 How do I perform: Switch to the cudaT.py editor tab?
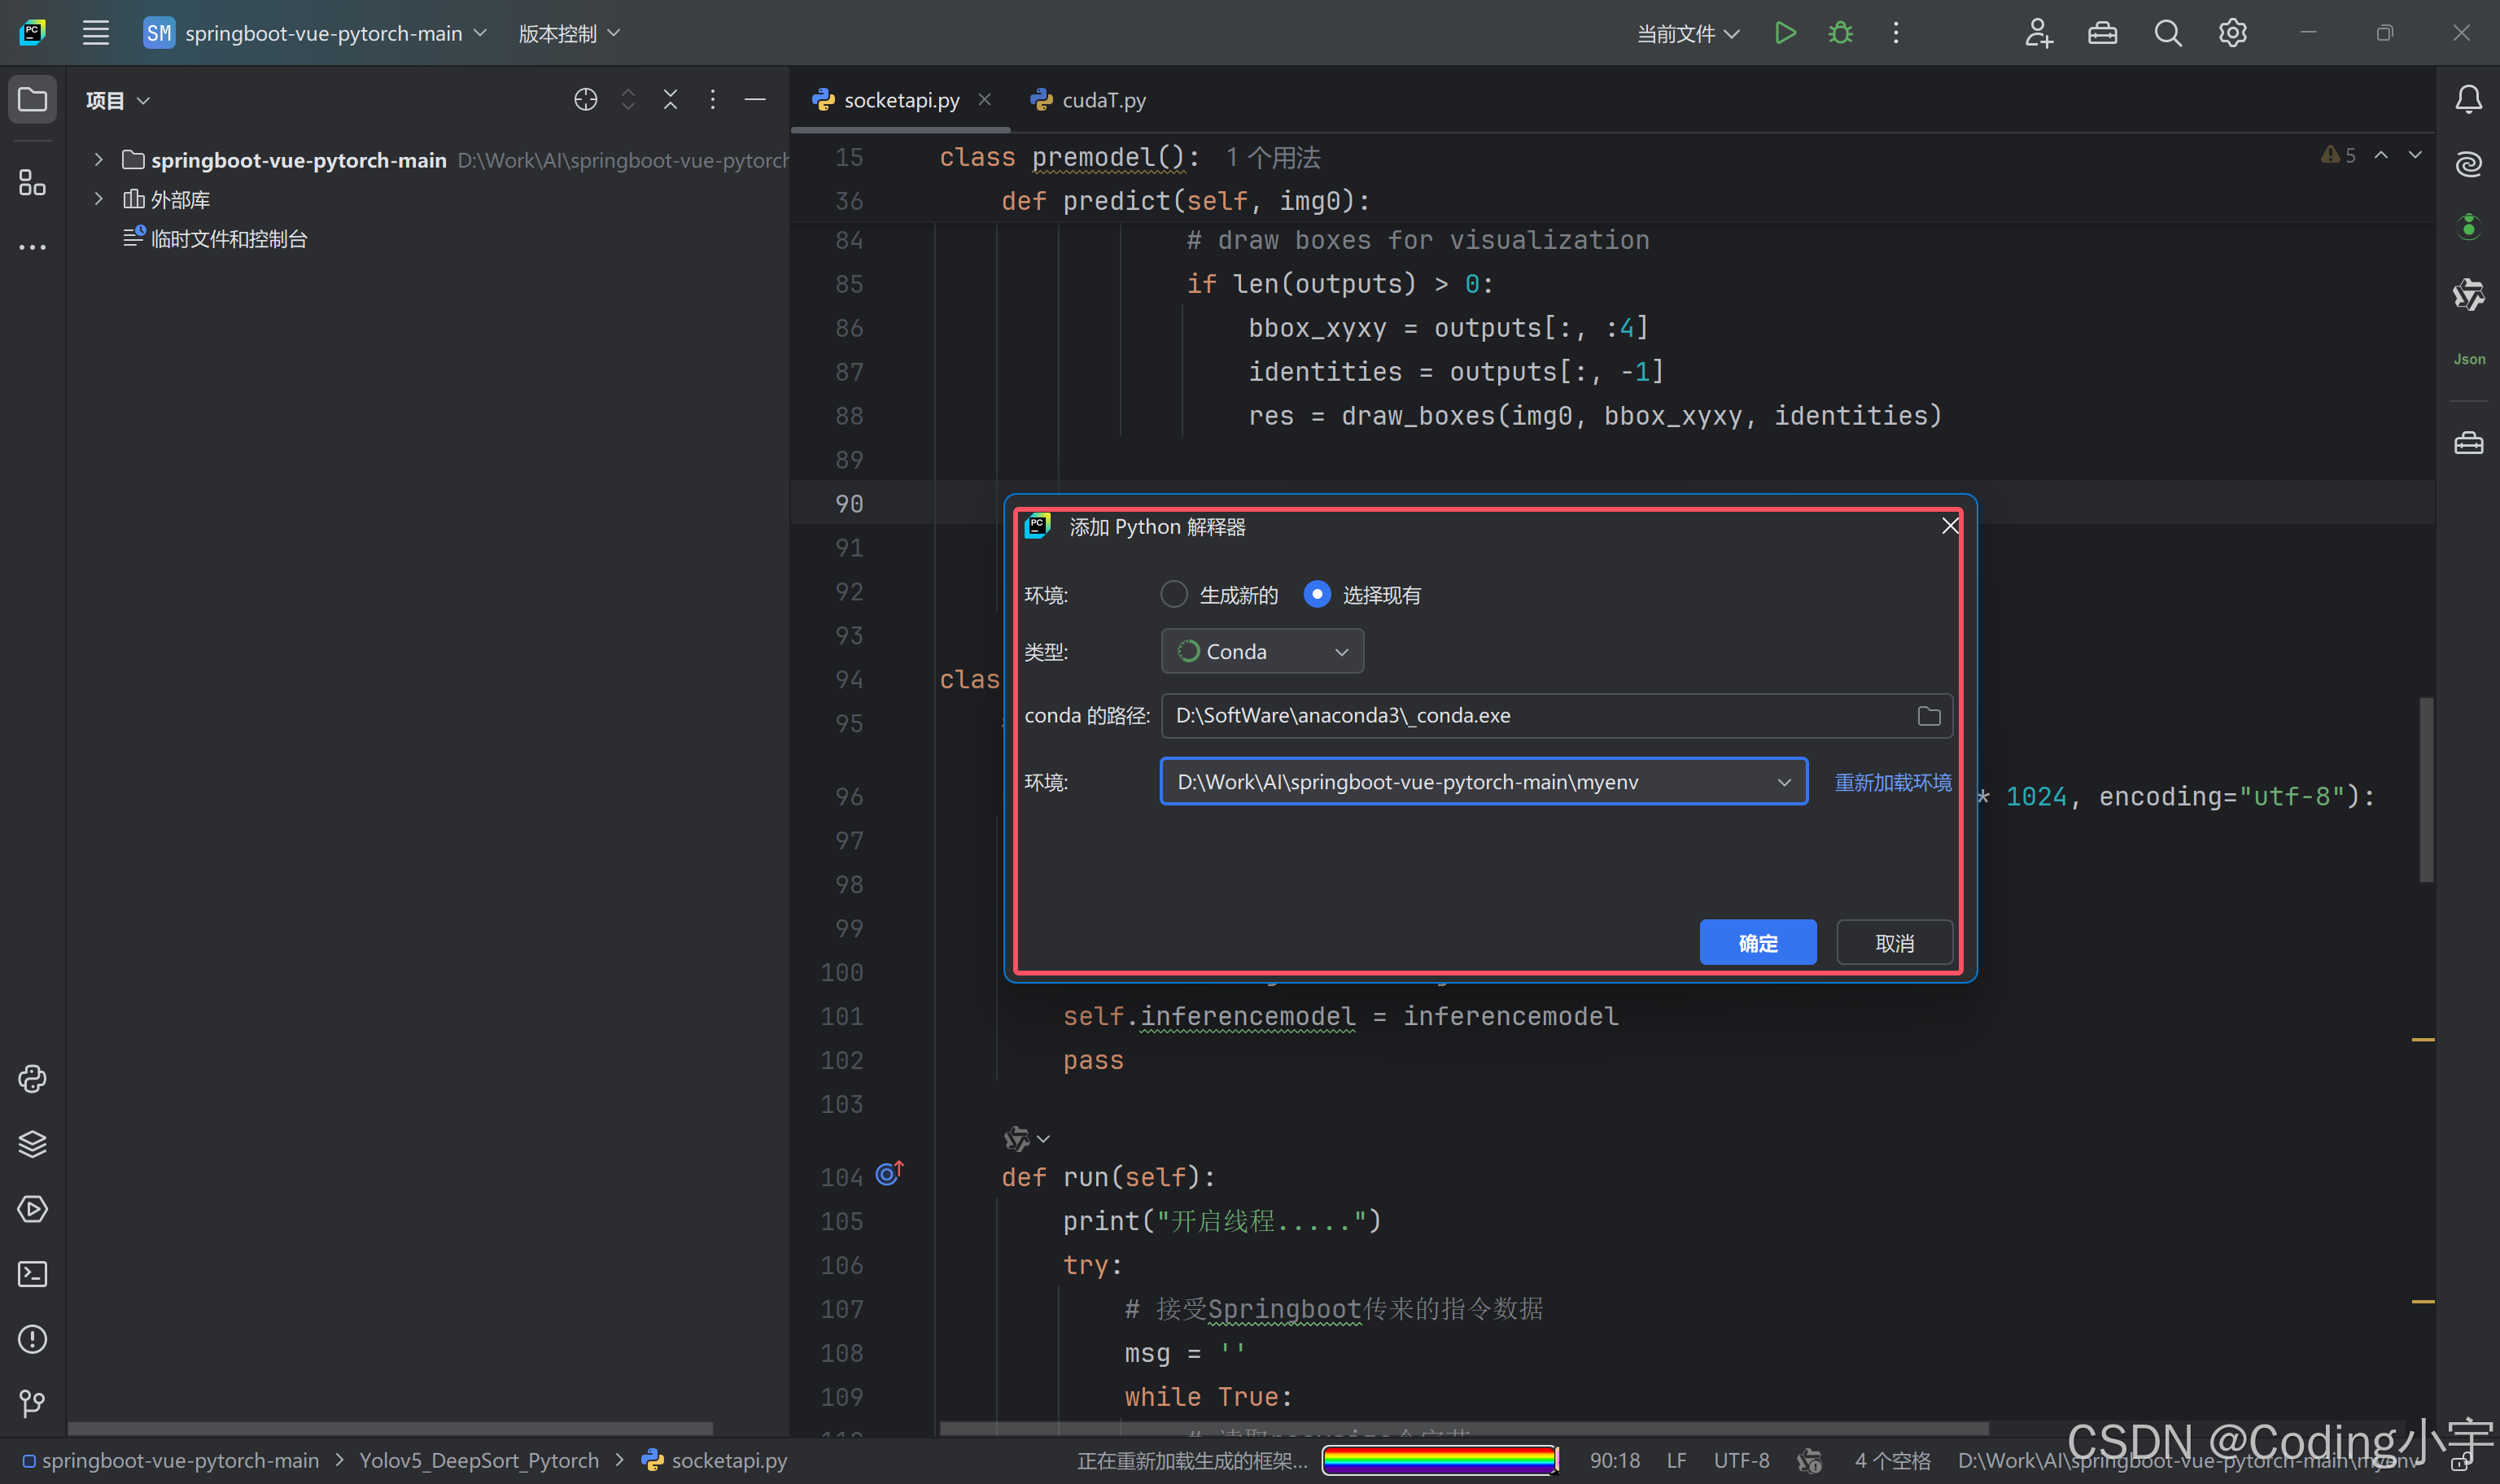[1103, 99]
